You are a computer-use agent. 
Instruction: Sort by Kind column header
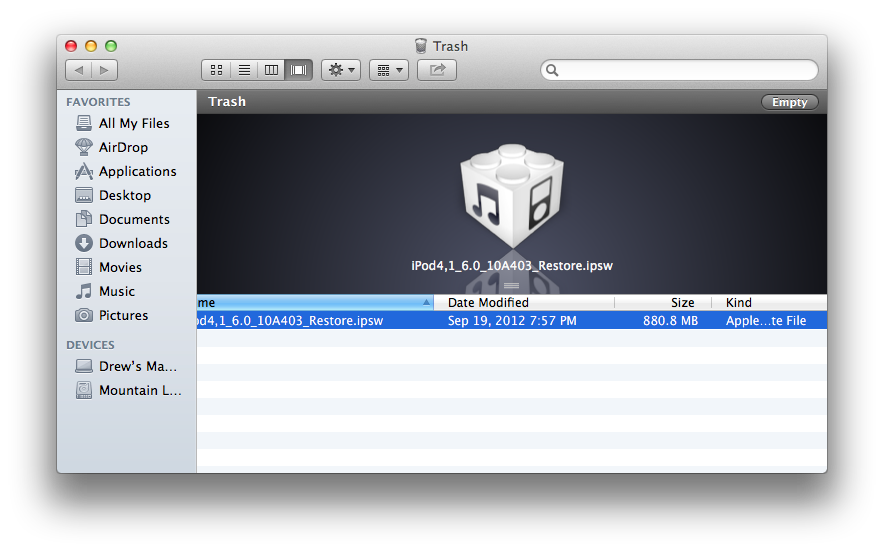click(x=770, y=303)
